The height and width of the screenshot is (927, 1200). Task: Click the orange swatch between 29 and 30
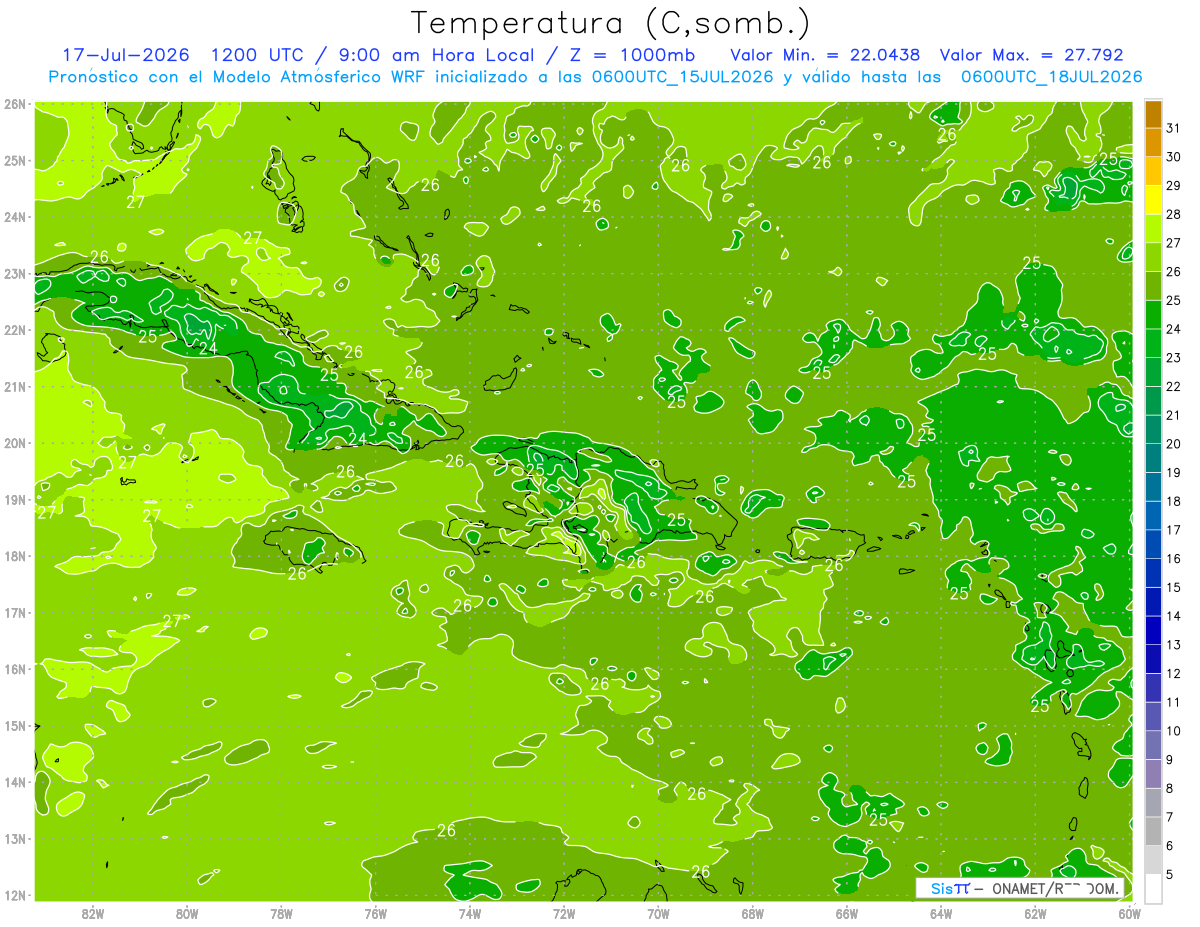pos(1153,171)
